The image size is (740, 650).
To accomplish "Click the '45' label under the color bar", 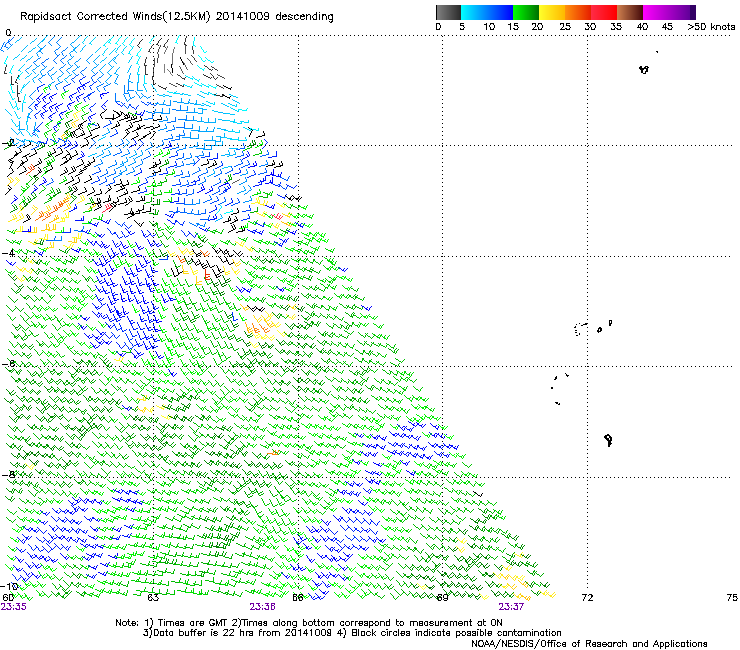I will pyautogui.click(x=667, y=27).
